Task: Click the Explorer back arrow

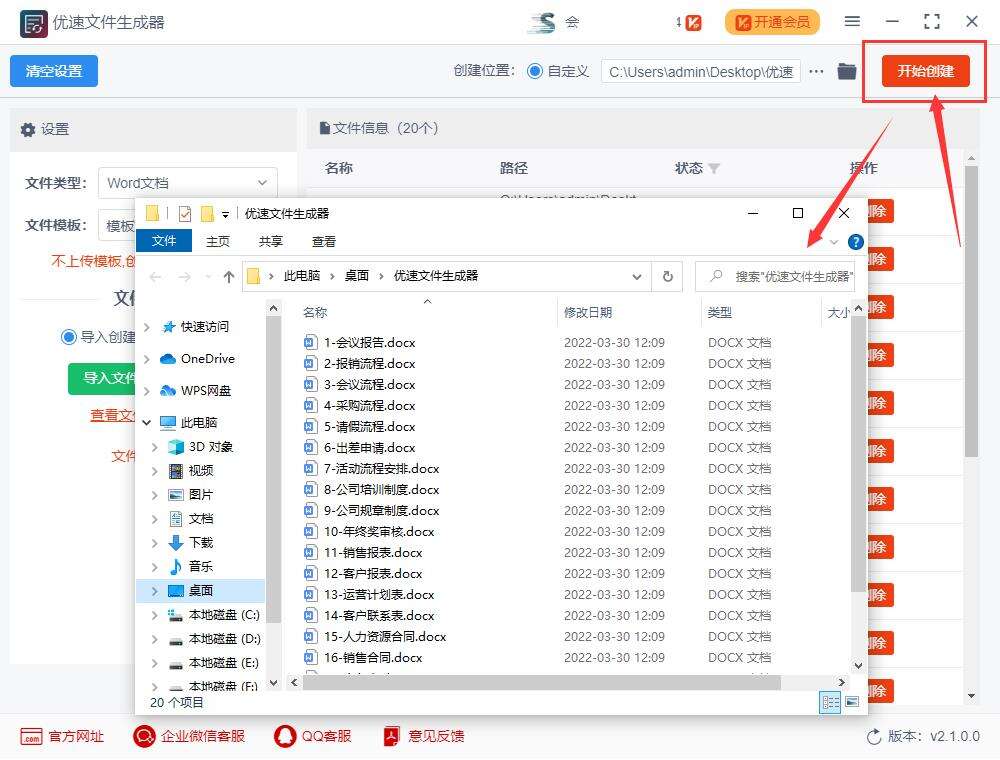Action: click(x=155, y=277)
